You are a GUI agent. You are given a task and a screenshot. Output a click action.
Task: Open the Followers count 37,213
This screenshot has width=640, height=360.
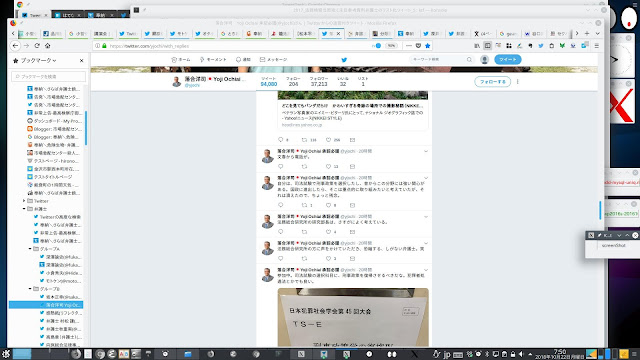click(319, 82)
